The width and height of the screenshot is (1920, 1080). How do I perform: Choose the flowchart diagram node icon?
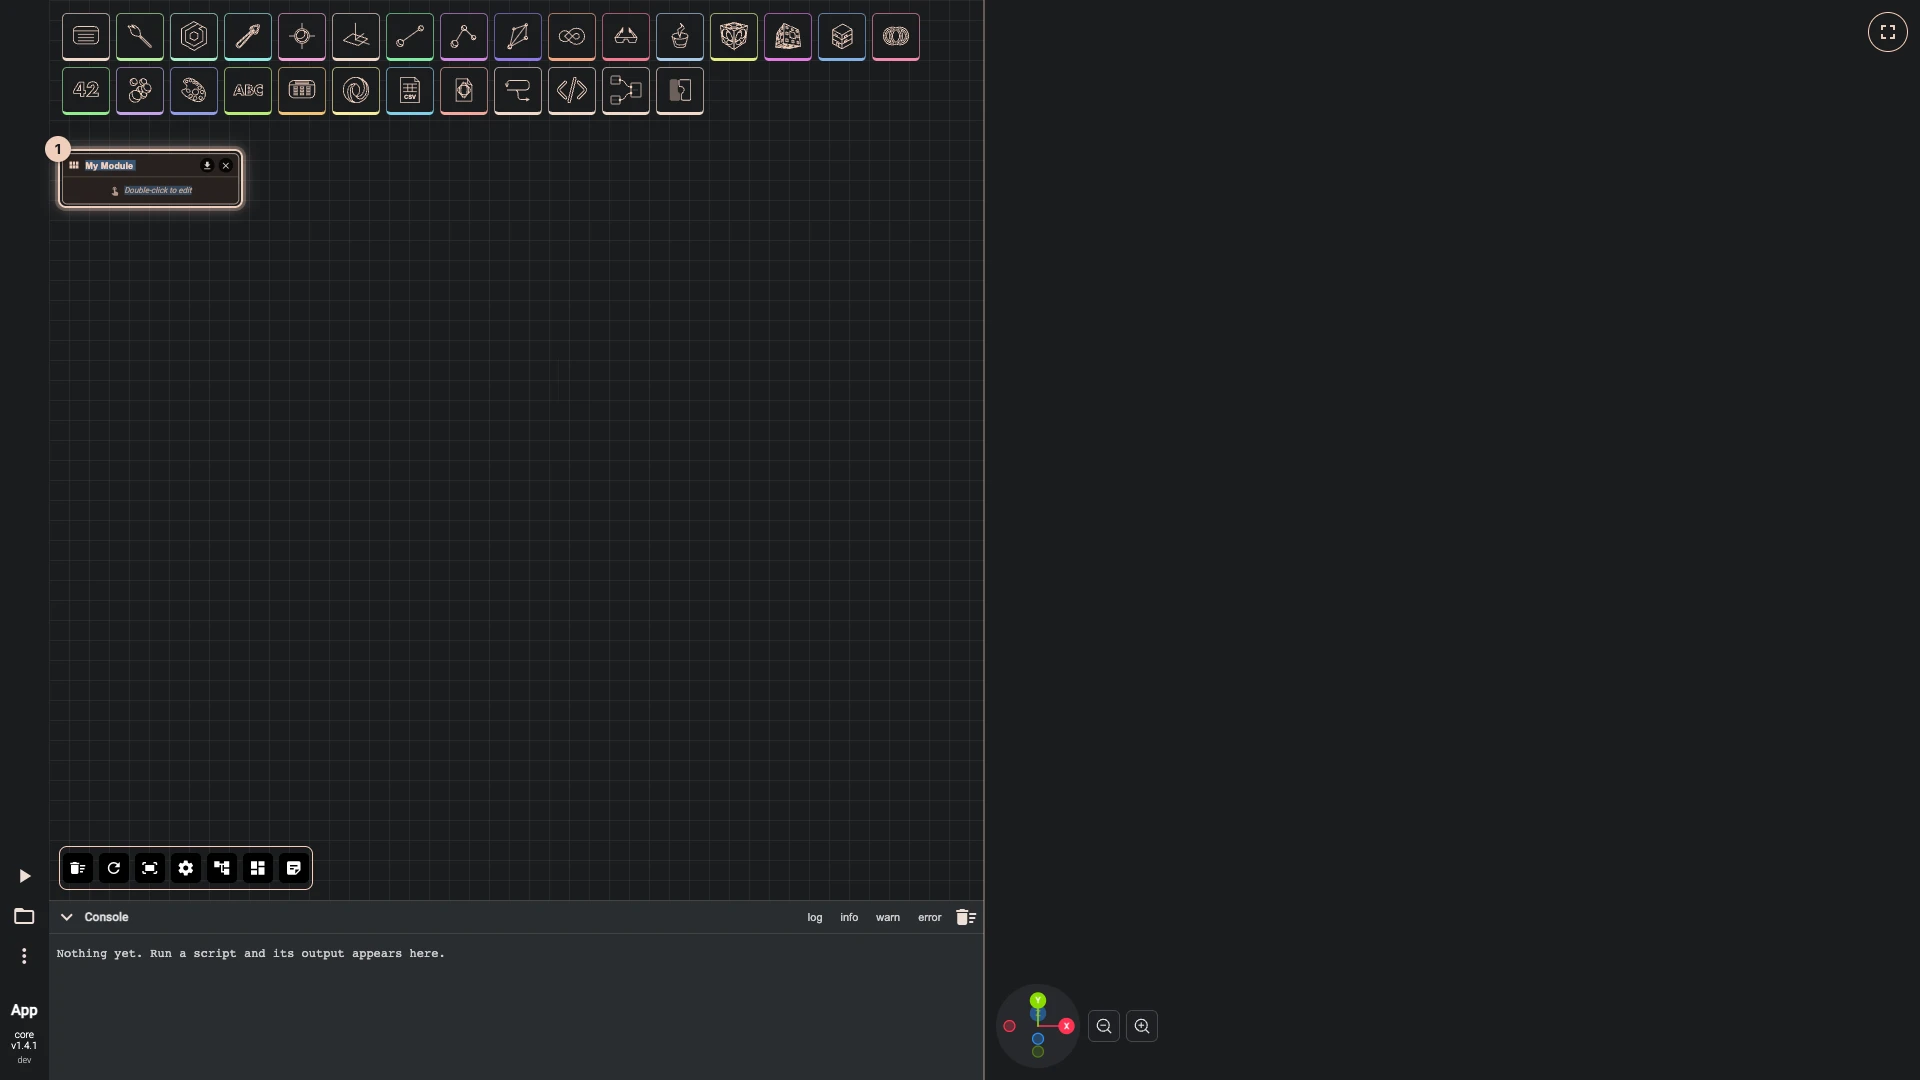click(x=626, y=91)
